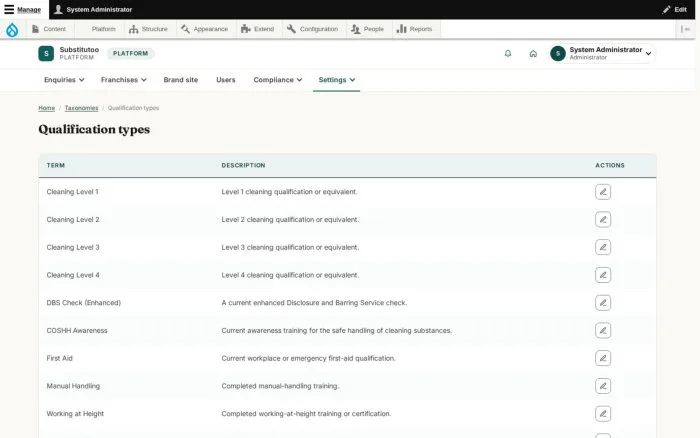The height and width of the screenshot is (438, 700).
Task: Click the Substitutoo S logo
Action: point(46,54)
